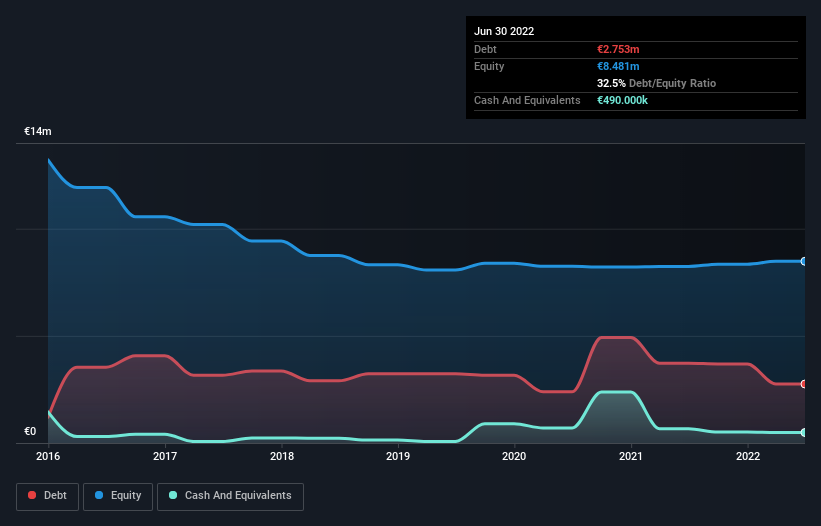This screenshot has width=821, height=526.
Task: Click the Equity value €8.481m
Action: [618, 66]
